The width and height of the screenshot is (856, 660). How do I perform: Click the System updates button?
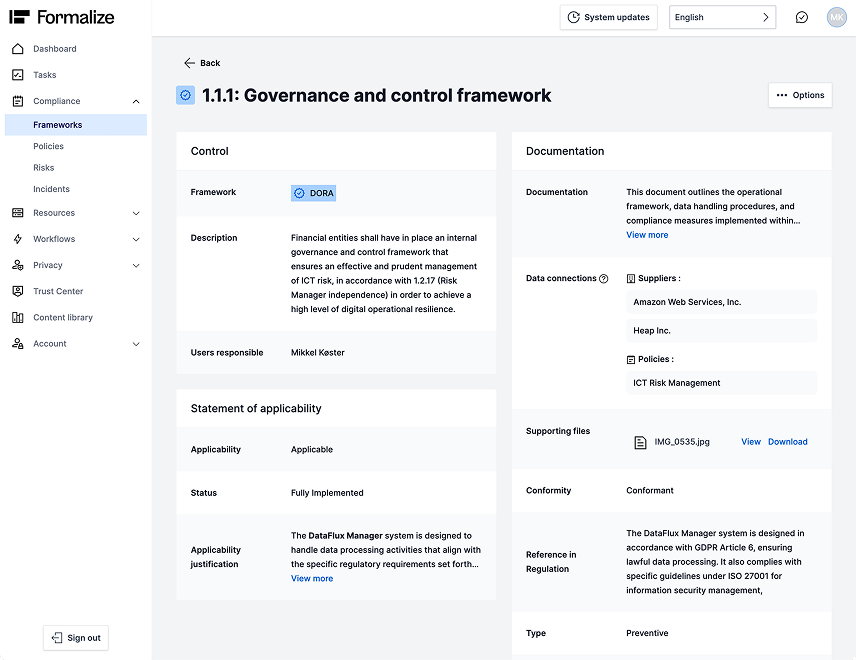pos(608,17)
